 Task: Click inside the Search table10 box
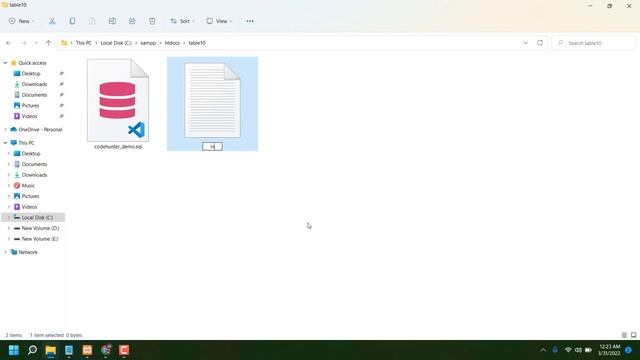pos(594,43)
